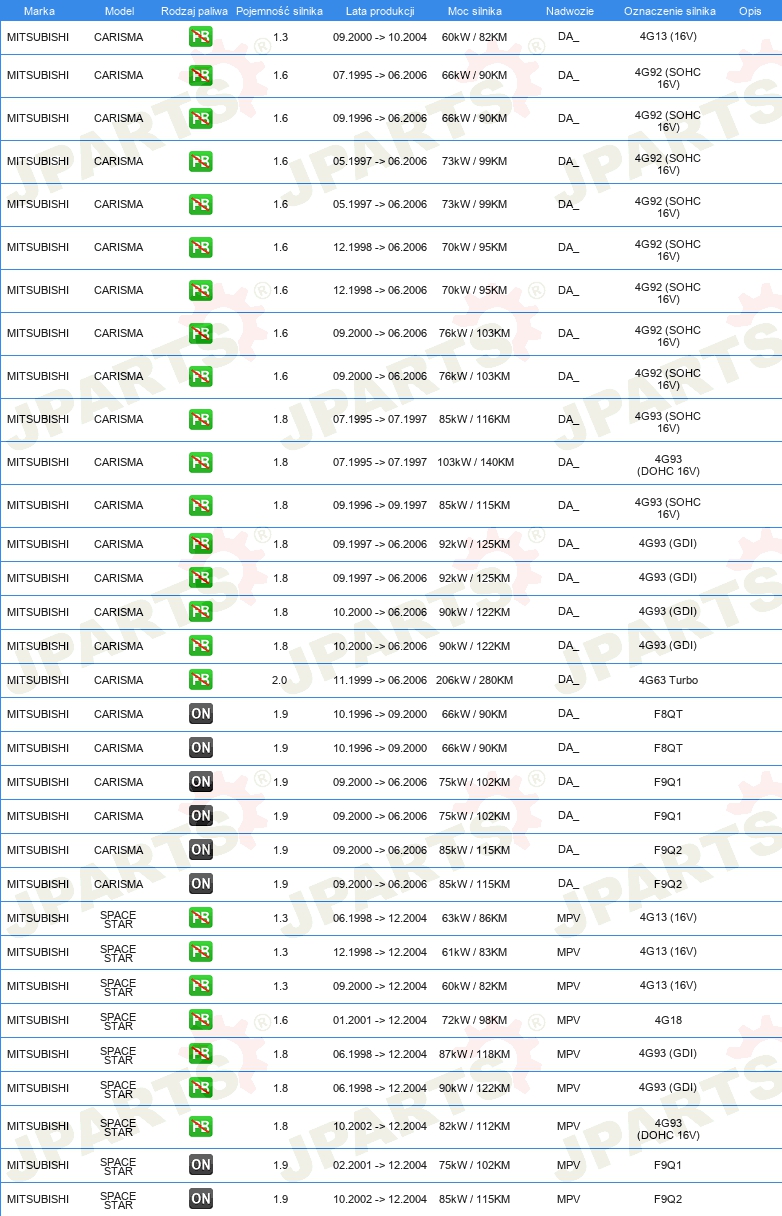
Task: Select the 87kW / 118KM power cell
Action: tap(474, 1054)
